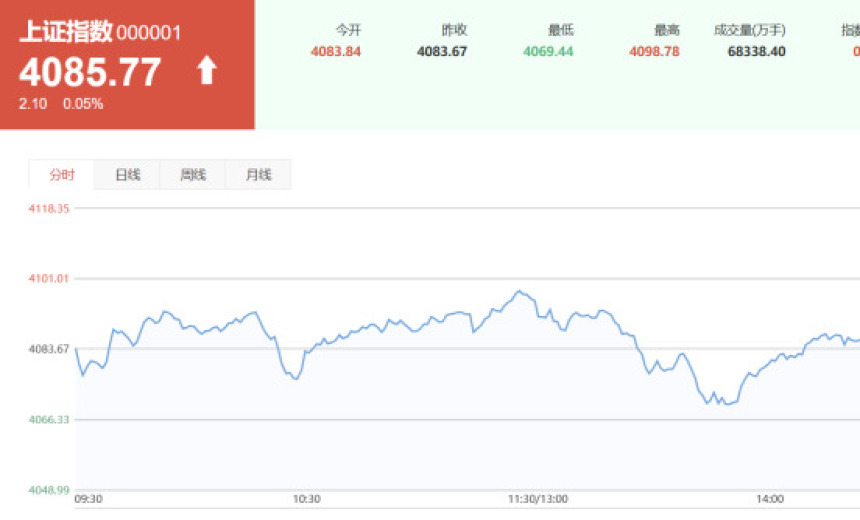Click the 14:00 time axis label
Screen dimensions: 860x520
pyautogui.click(x=770, y=499)
